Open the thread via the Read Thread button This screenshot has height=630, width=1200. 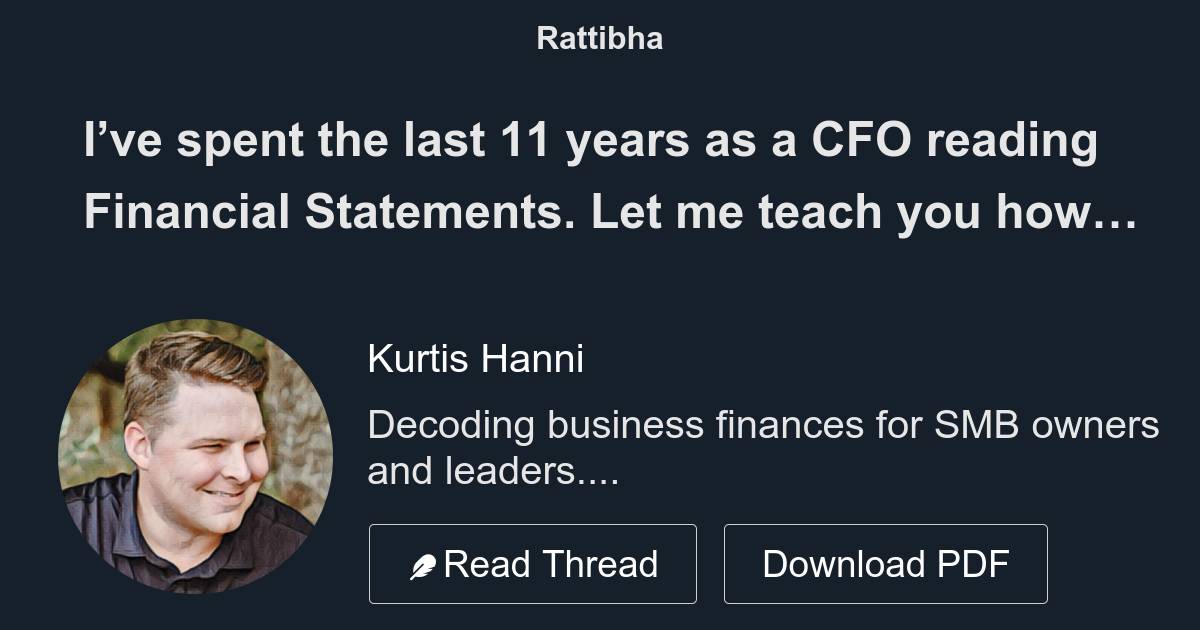(x=533, y=563)
